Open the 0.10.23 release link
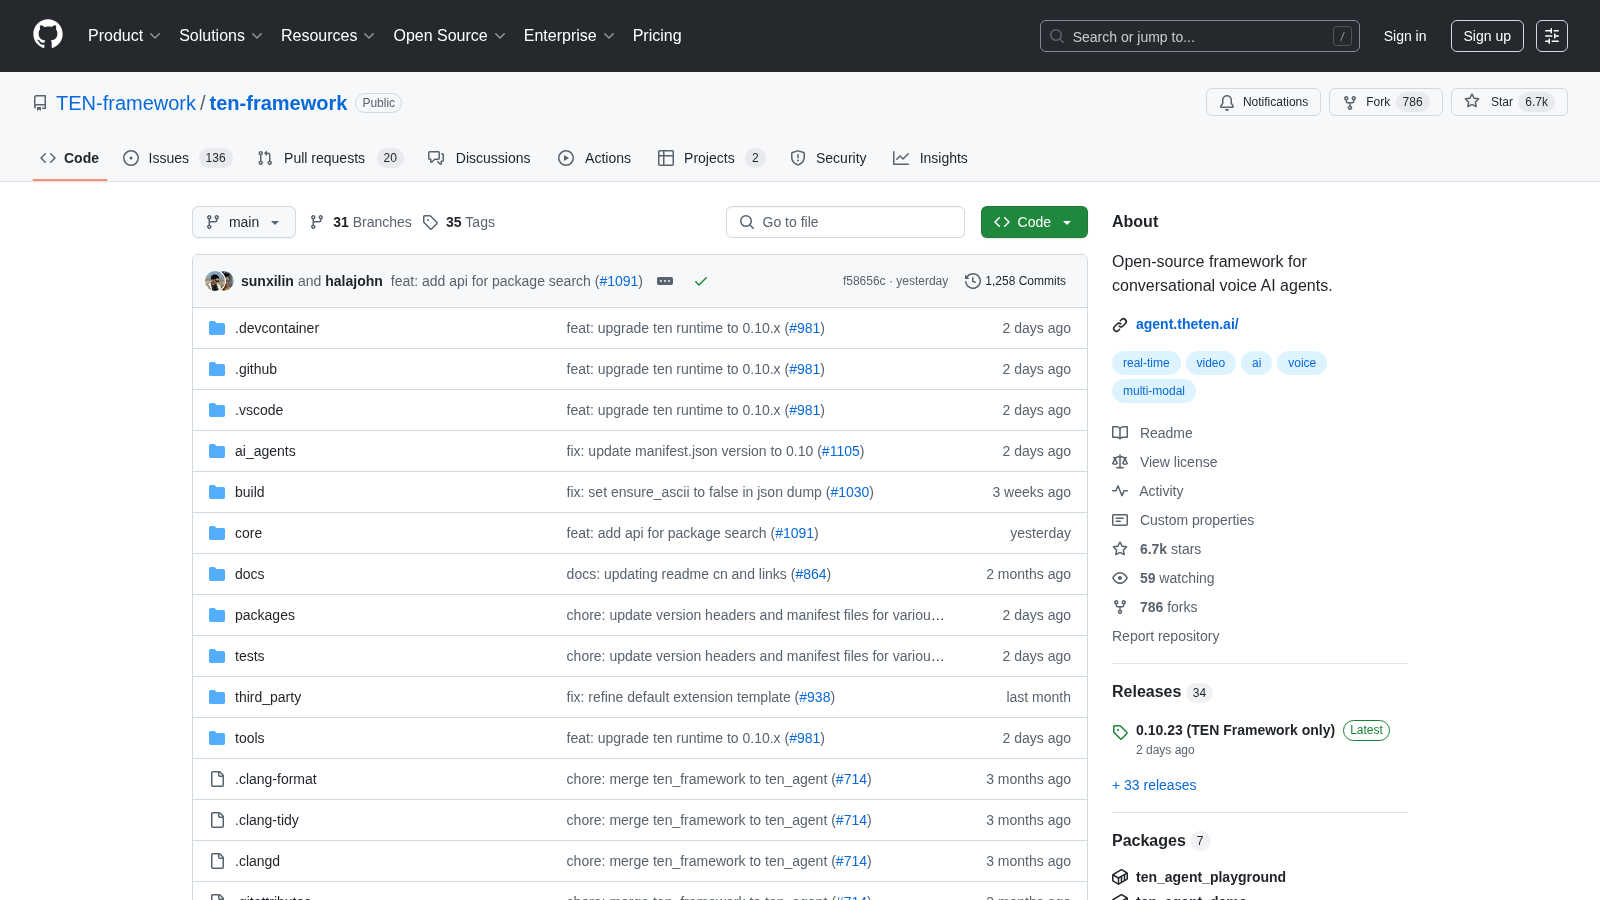The width and height of the screenshot is (1600, 900). pos(1235,730)
